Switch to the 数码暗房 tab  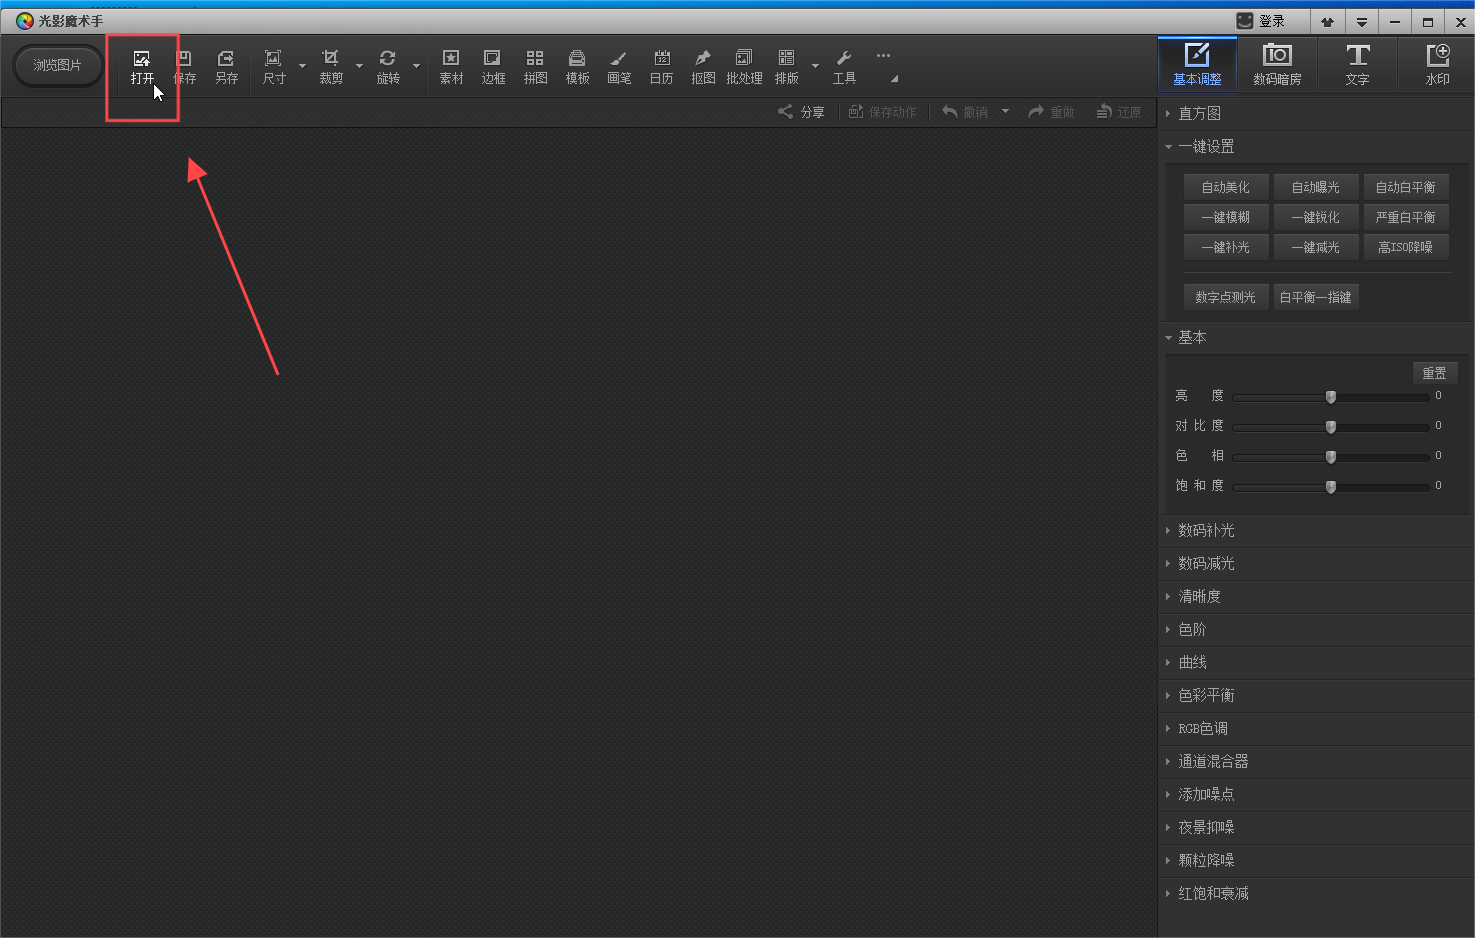pyautogui.click(x=1277, y=65)
